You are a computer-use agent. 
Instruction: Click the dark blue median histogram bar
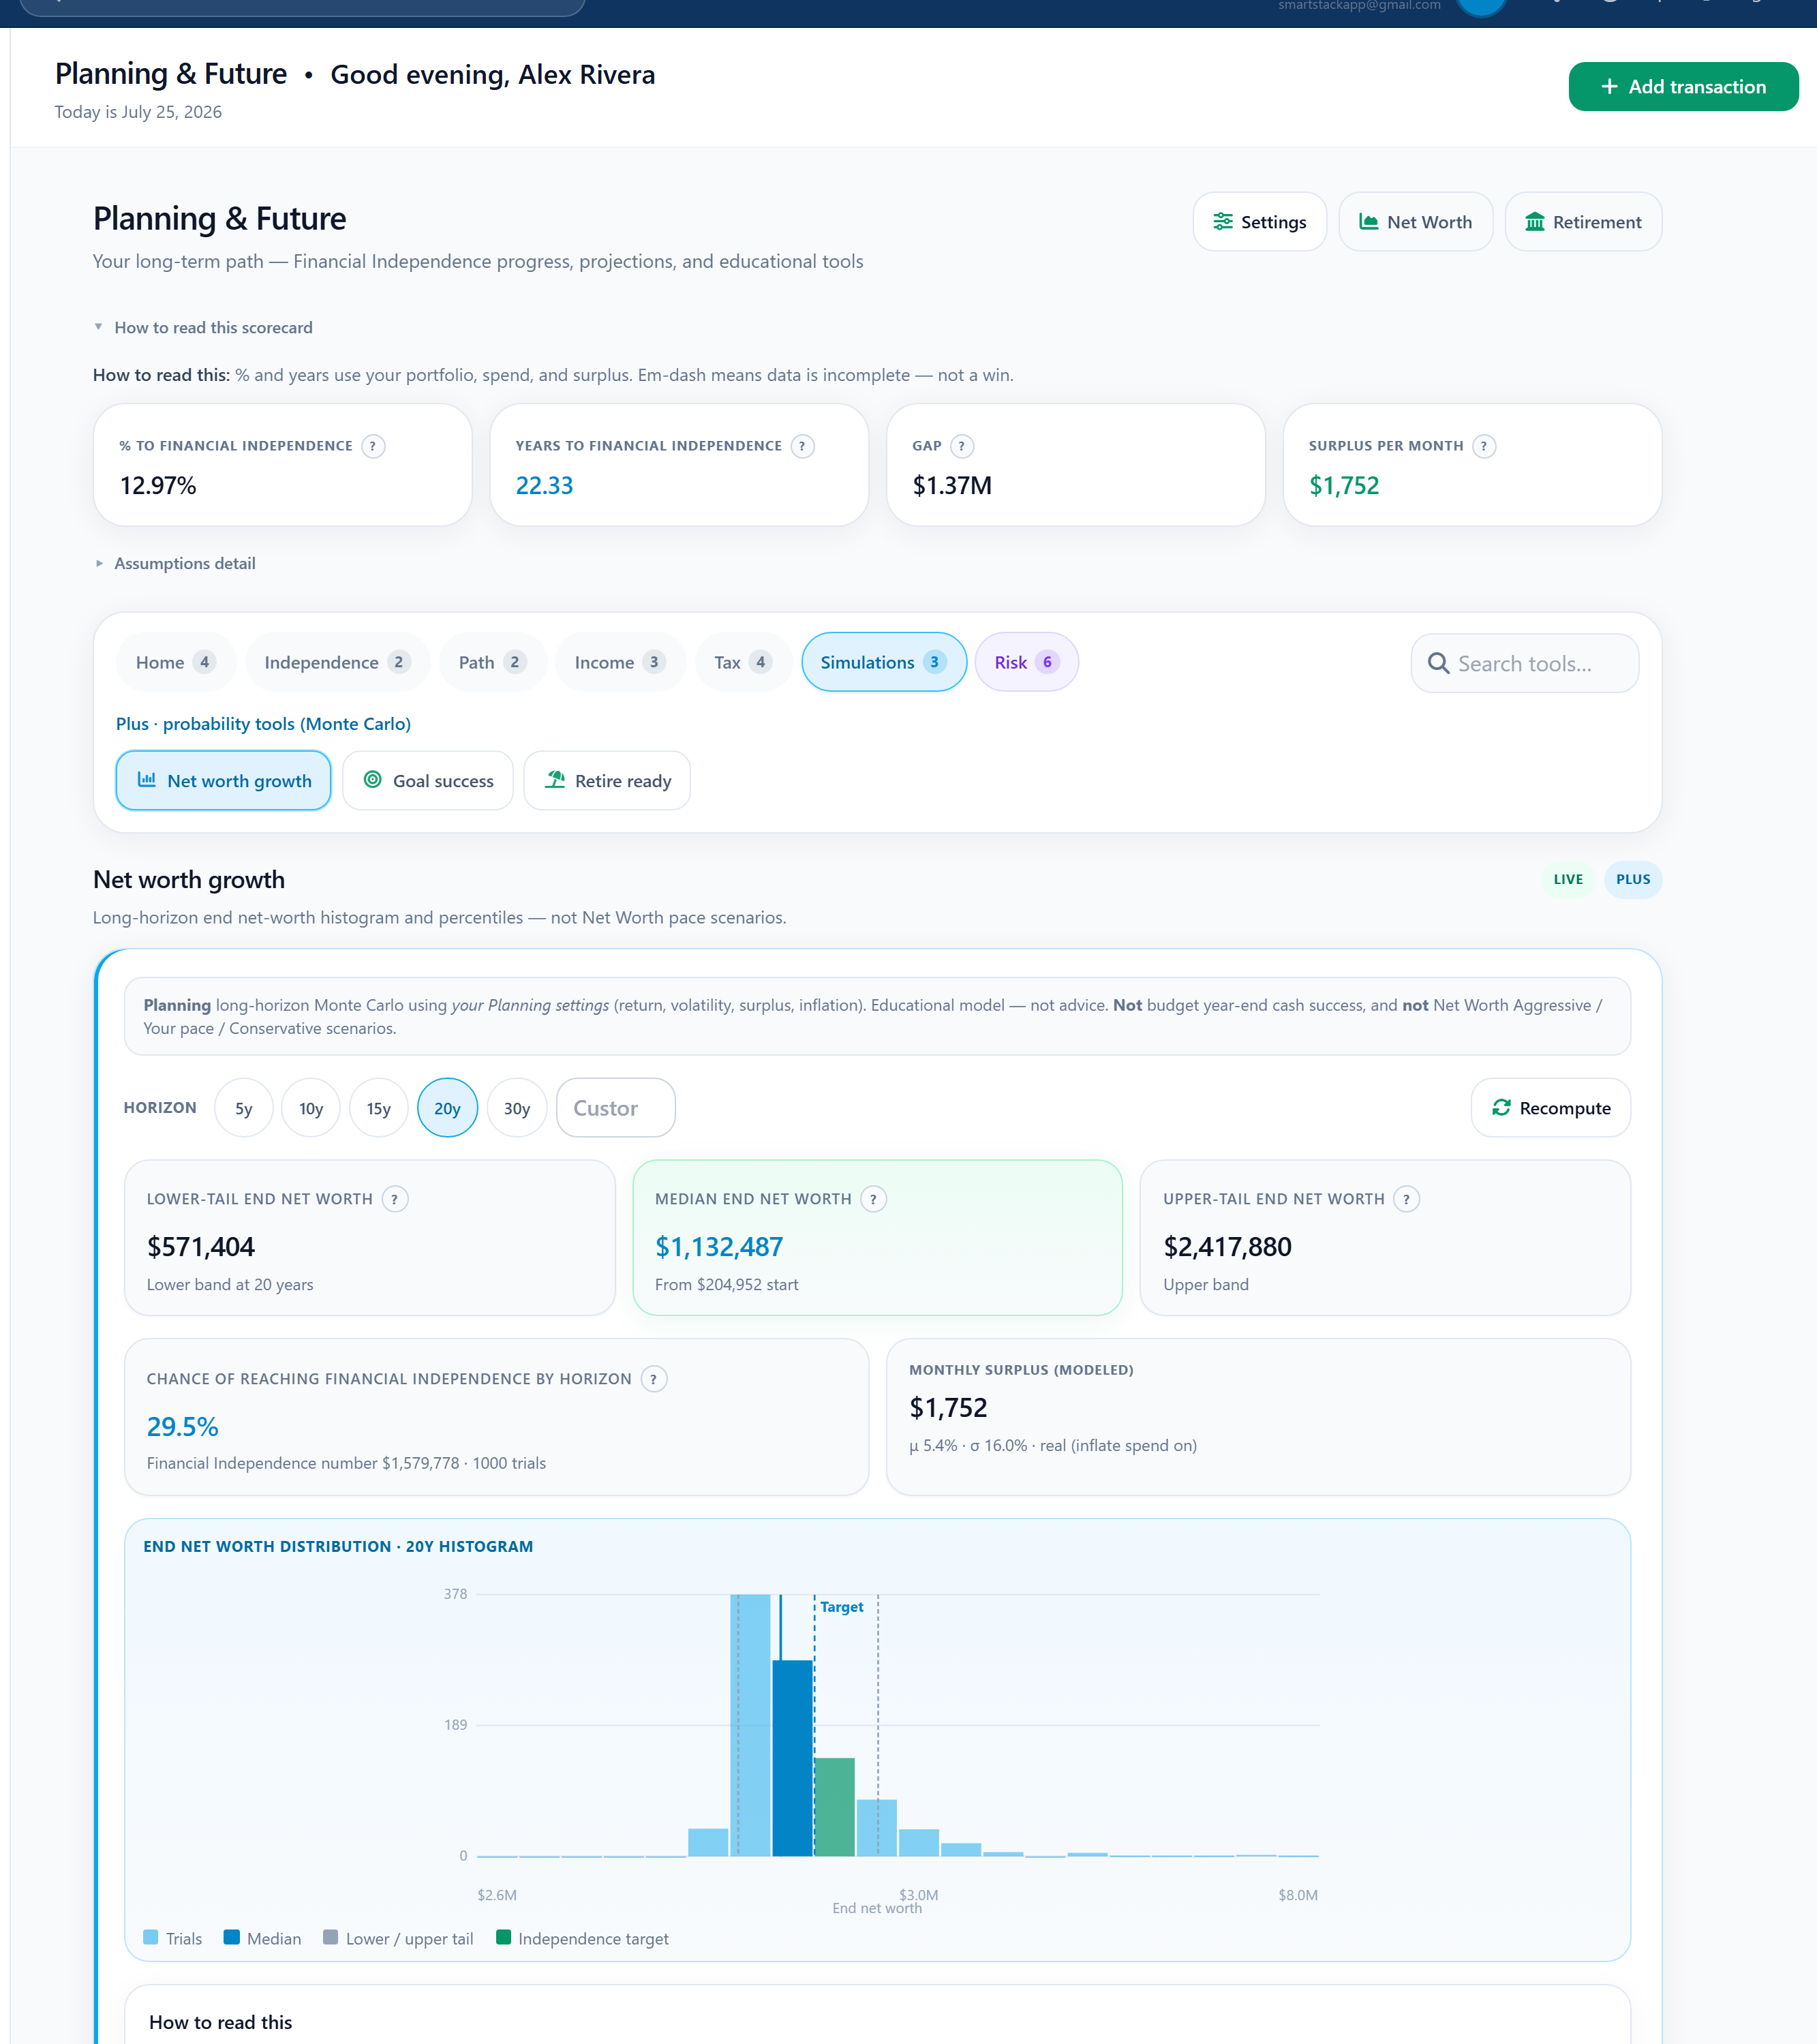(x=792, y=1758)
